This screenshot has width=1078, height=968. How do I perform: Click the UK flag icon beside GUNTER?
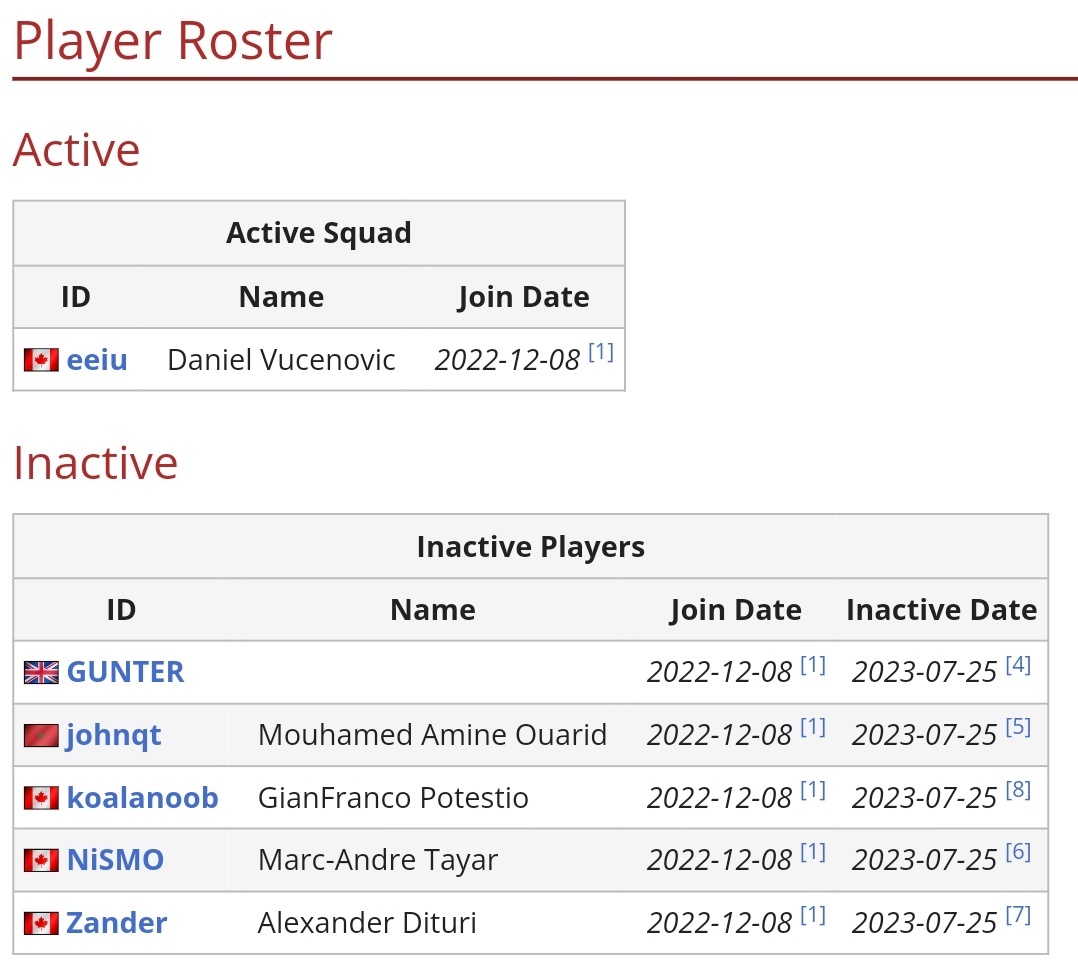pyautogui.click(x=41, y=672)
